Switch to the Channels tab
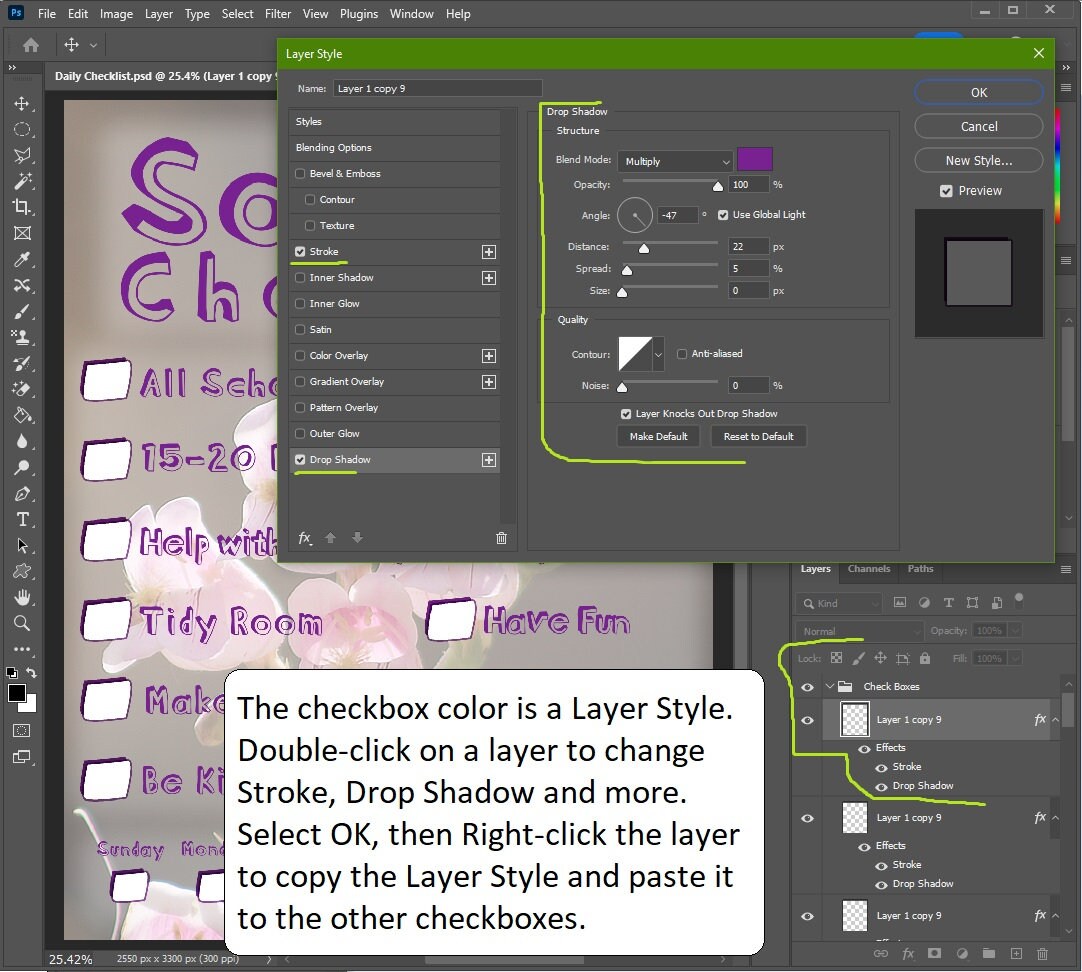The image size is (1082, 972). [x=868, y=569]
